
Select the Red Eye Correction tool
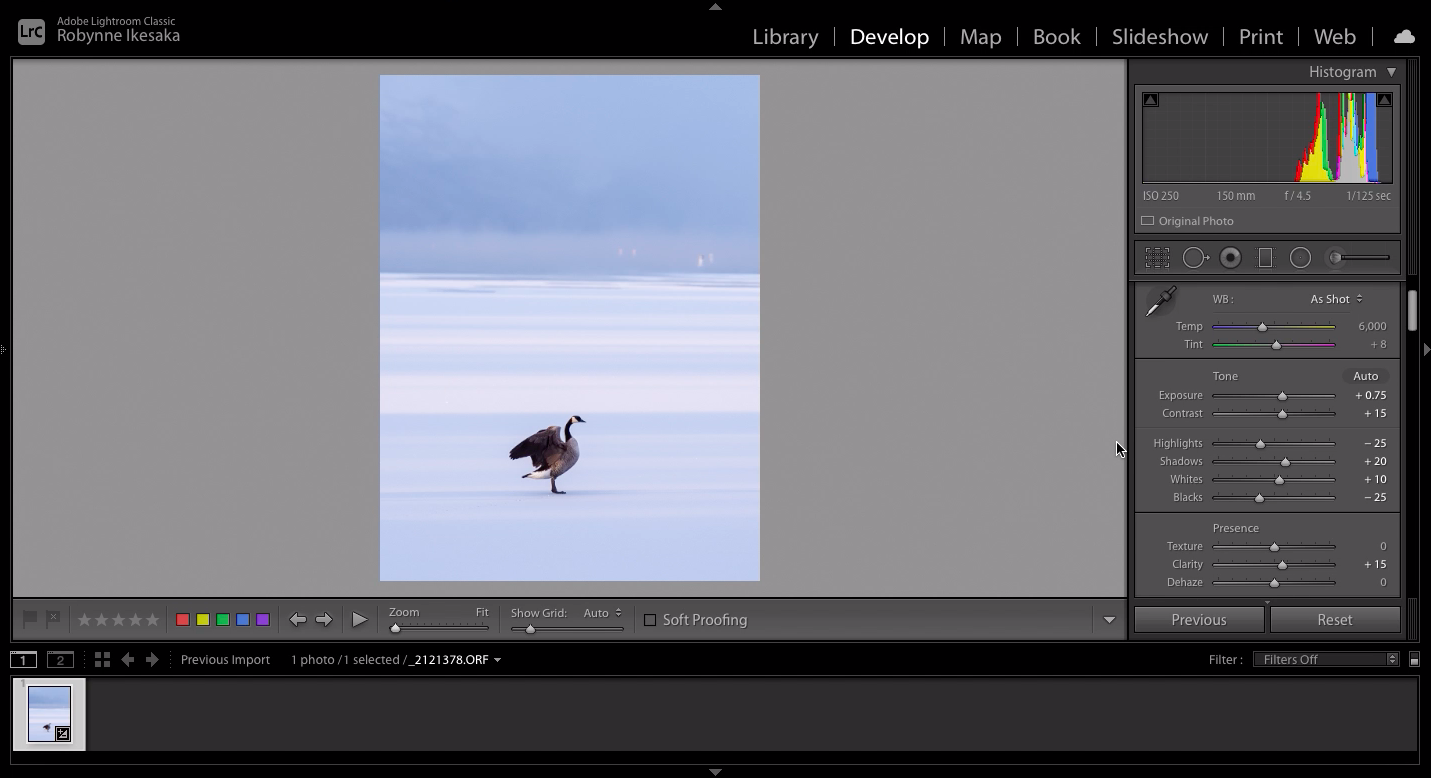tap(1230, 257)
